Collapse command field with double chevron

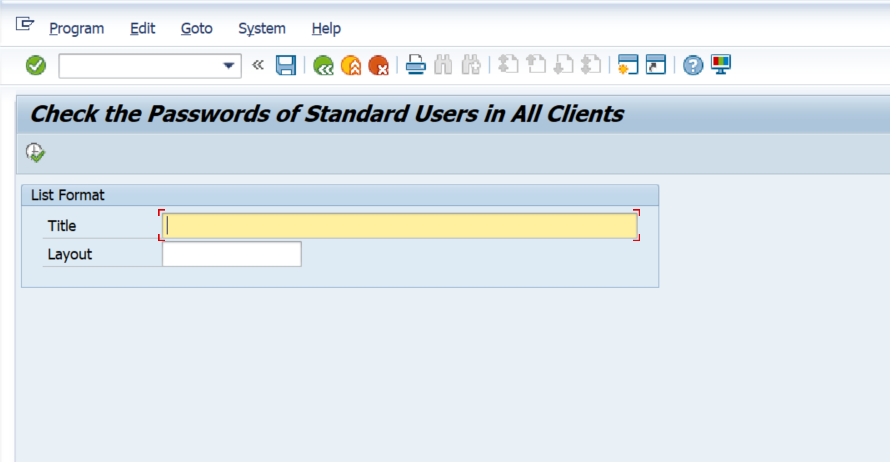(258, 66)
